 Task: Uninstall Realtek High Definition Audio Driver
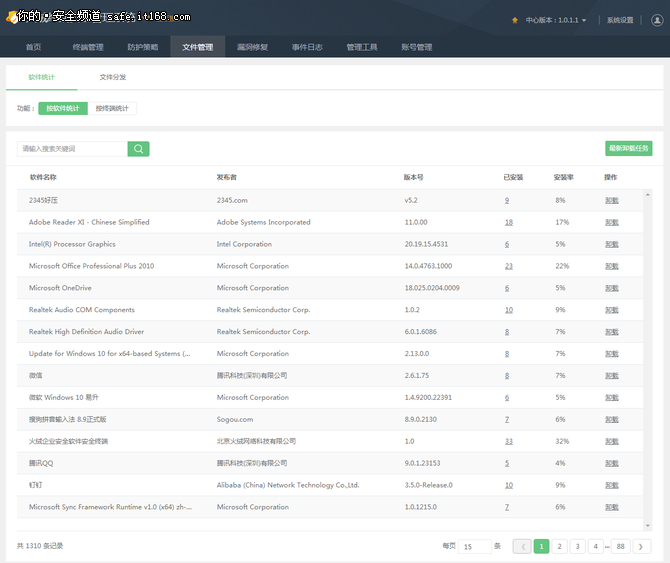[x=612, y=331]
